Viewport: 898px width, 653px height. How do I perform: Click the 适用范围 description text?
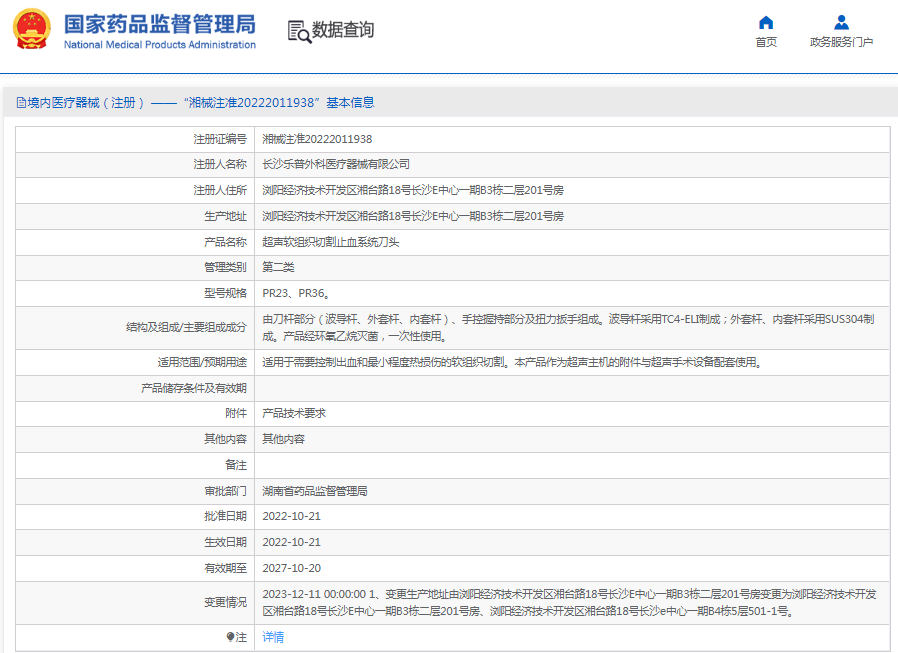(512, 362)
